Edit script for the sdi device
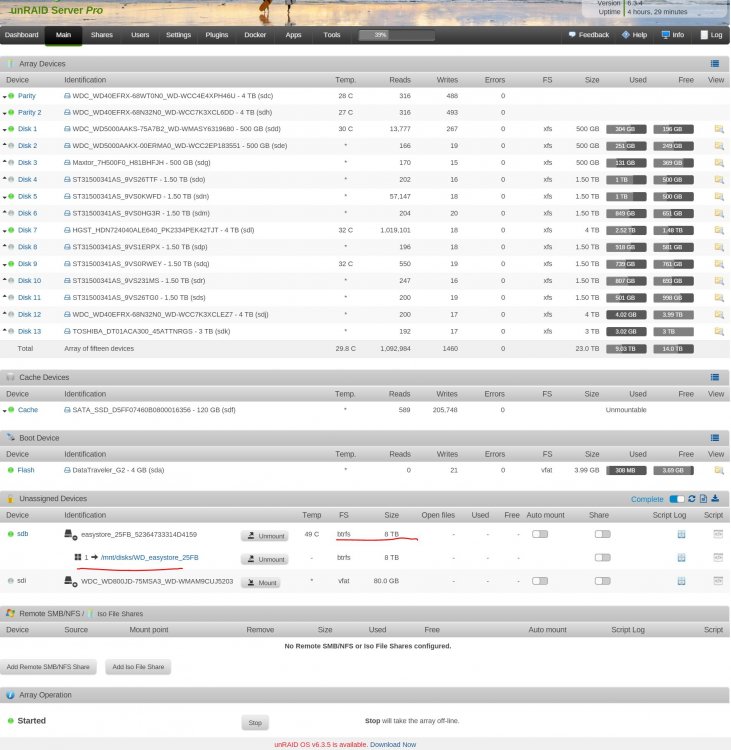 pos(718,581)
